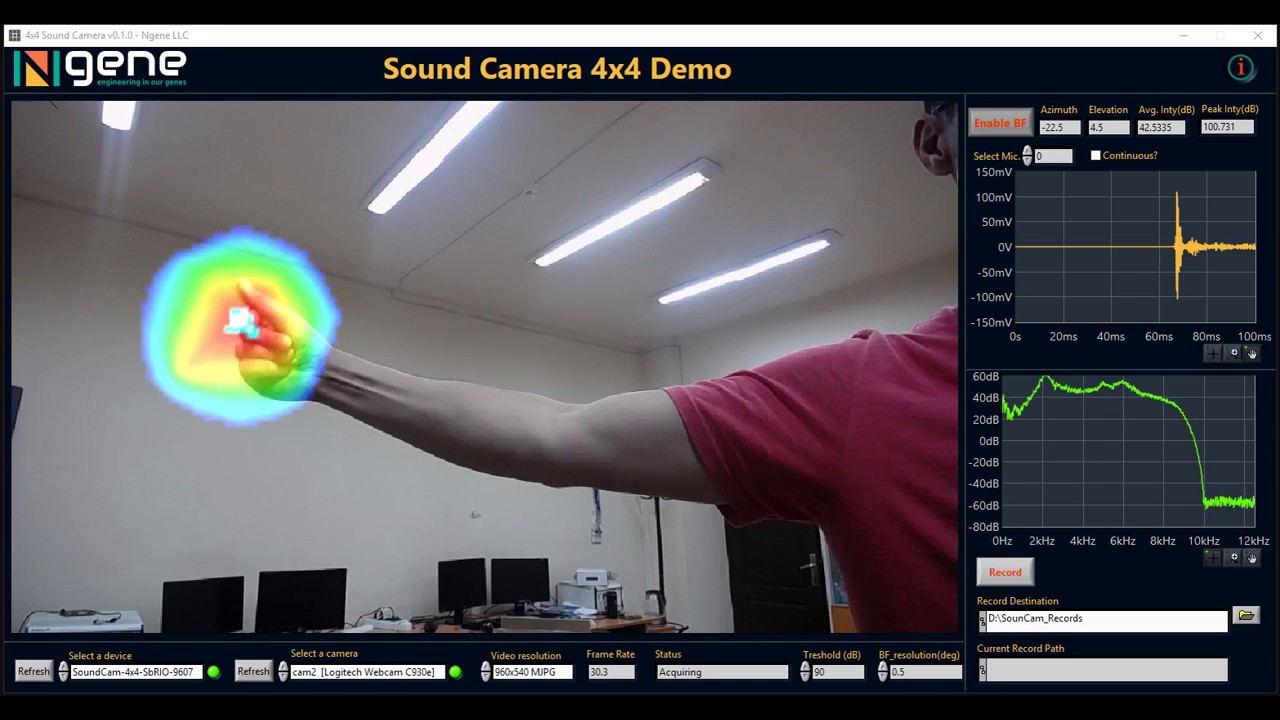Click the app icon in the title bar
Image resolution: width=1280 pixels, height=720 pixels.
(x=14, y=35)
